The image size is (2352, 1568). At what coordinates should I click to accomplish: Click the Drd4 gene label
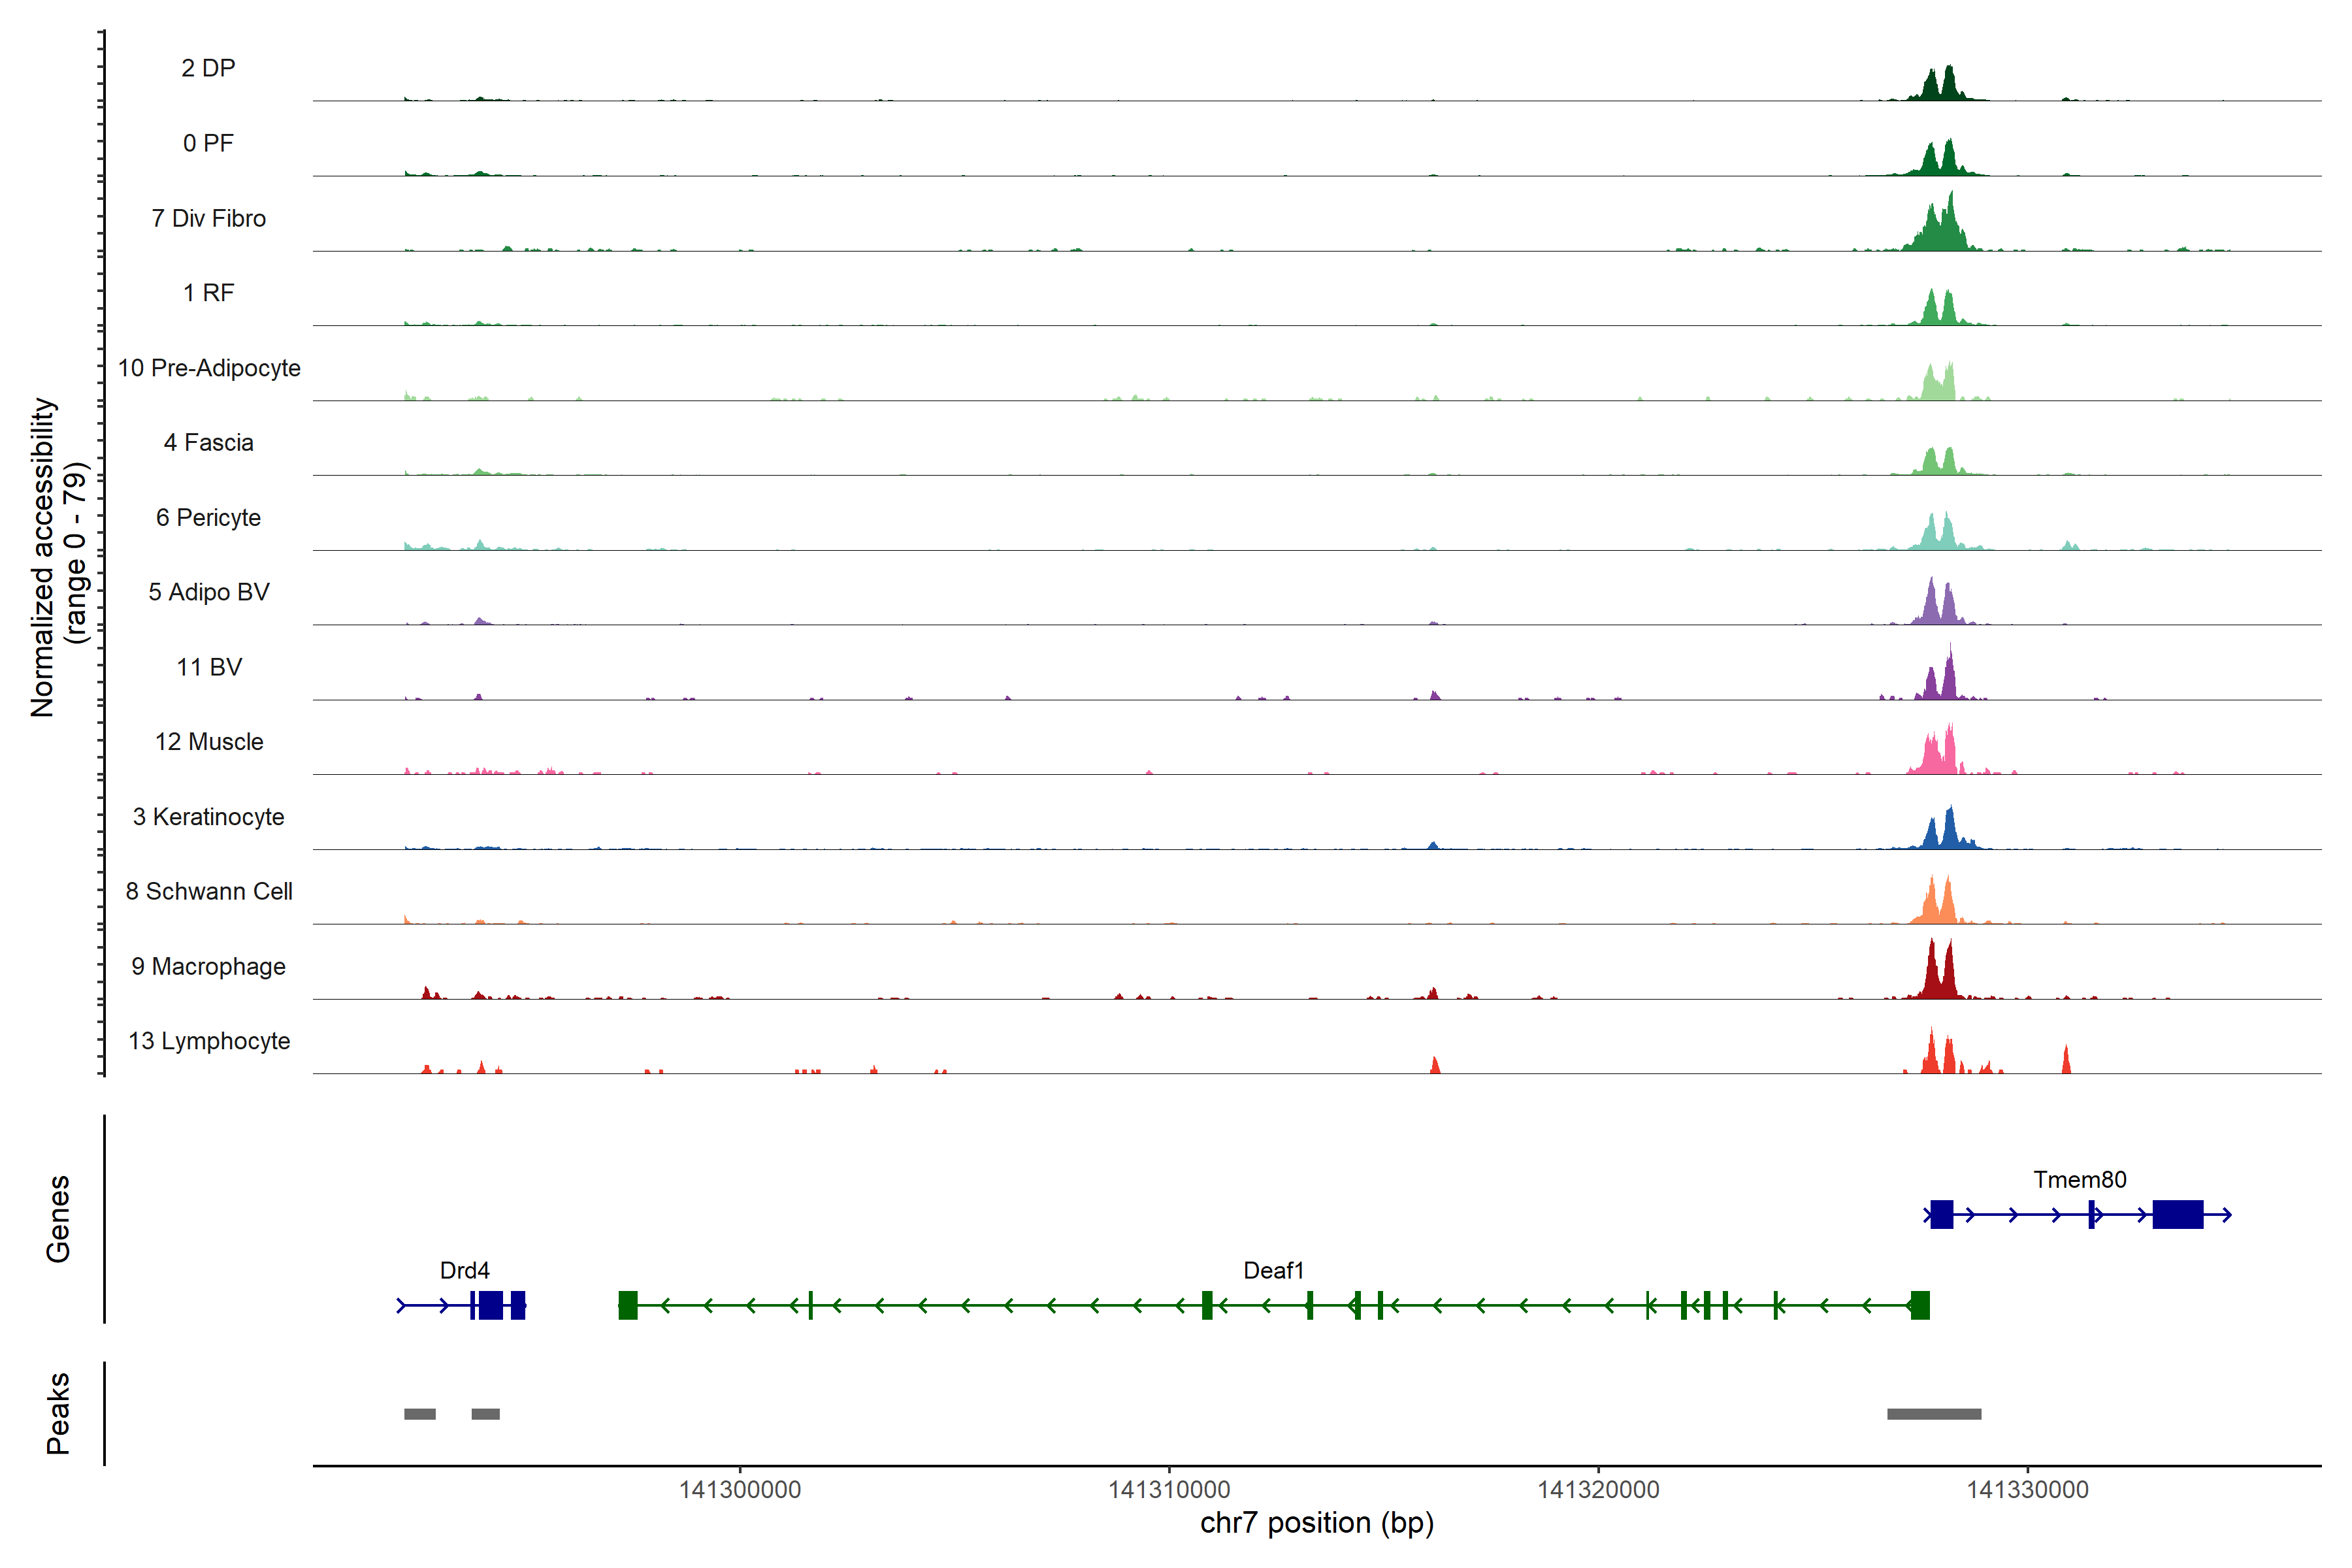pos(464,1270)
